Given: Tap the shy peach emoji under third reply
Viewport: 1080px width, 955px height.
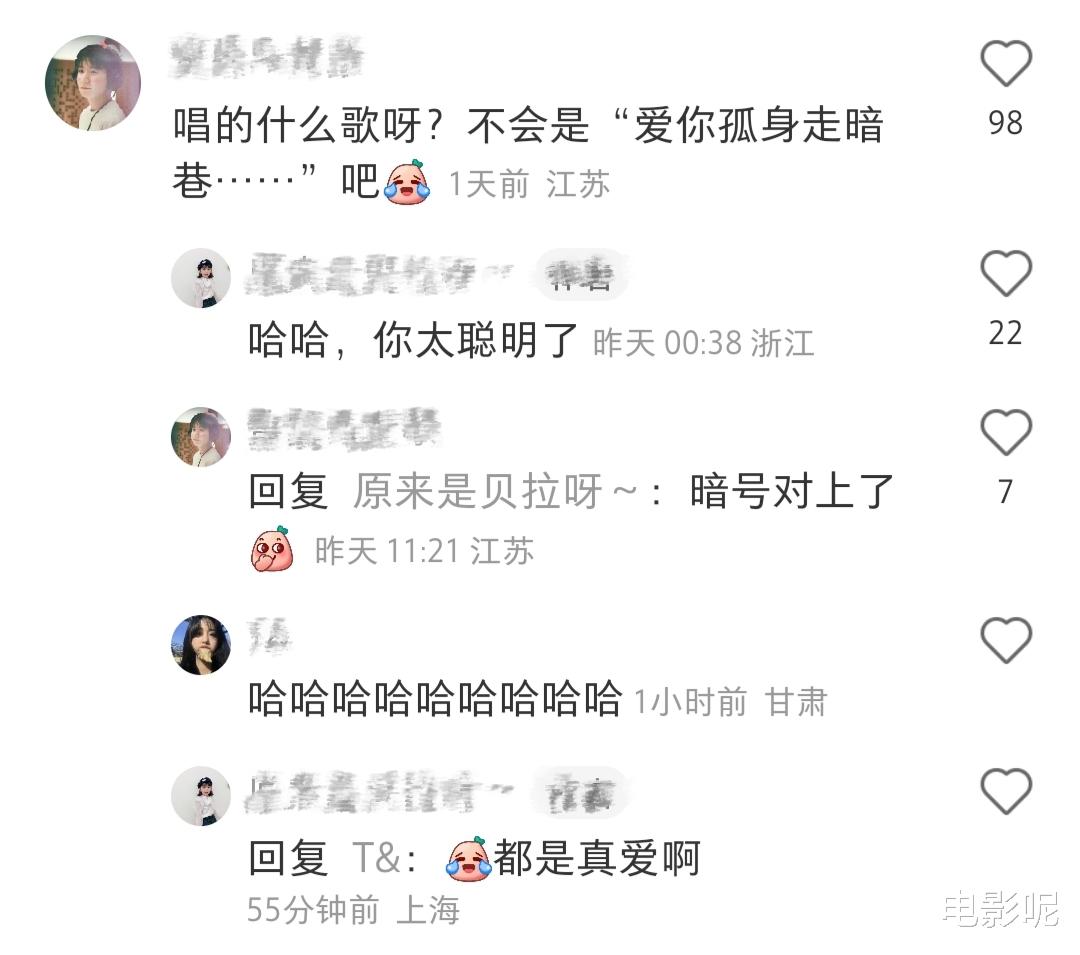Looking at the screenshot, I should (x=273, y=549).
